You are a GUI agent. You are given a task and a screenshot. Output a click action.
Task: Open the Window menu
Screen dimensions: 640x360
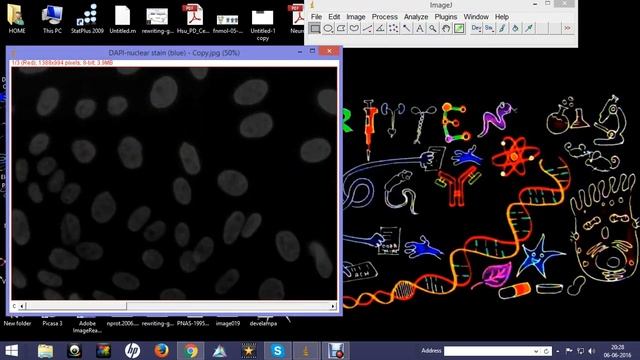click(476, 17)
